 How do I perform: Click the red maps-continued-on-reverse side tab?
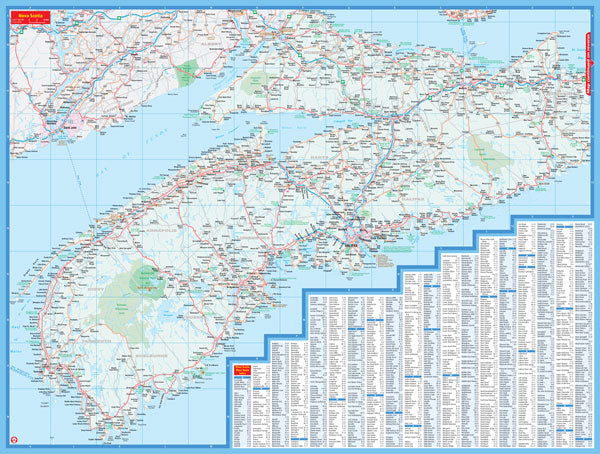point(589,63)
